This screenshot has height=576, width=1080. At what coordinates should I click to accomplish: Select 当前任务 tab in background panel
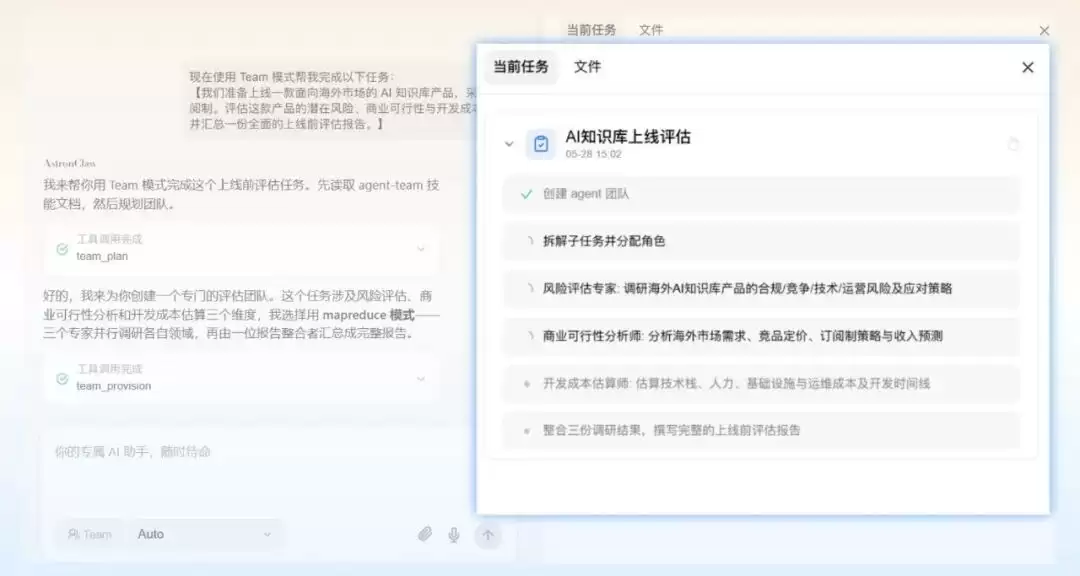pyautogui.click(x=591, y=30)
